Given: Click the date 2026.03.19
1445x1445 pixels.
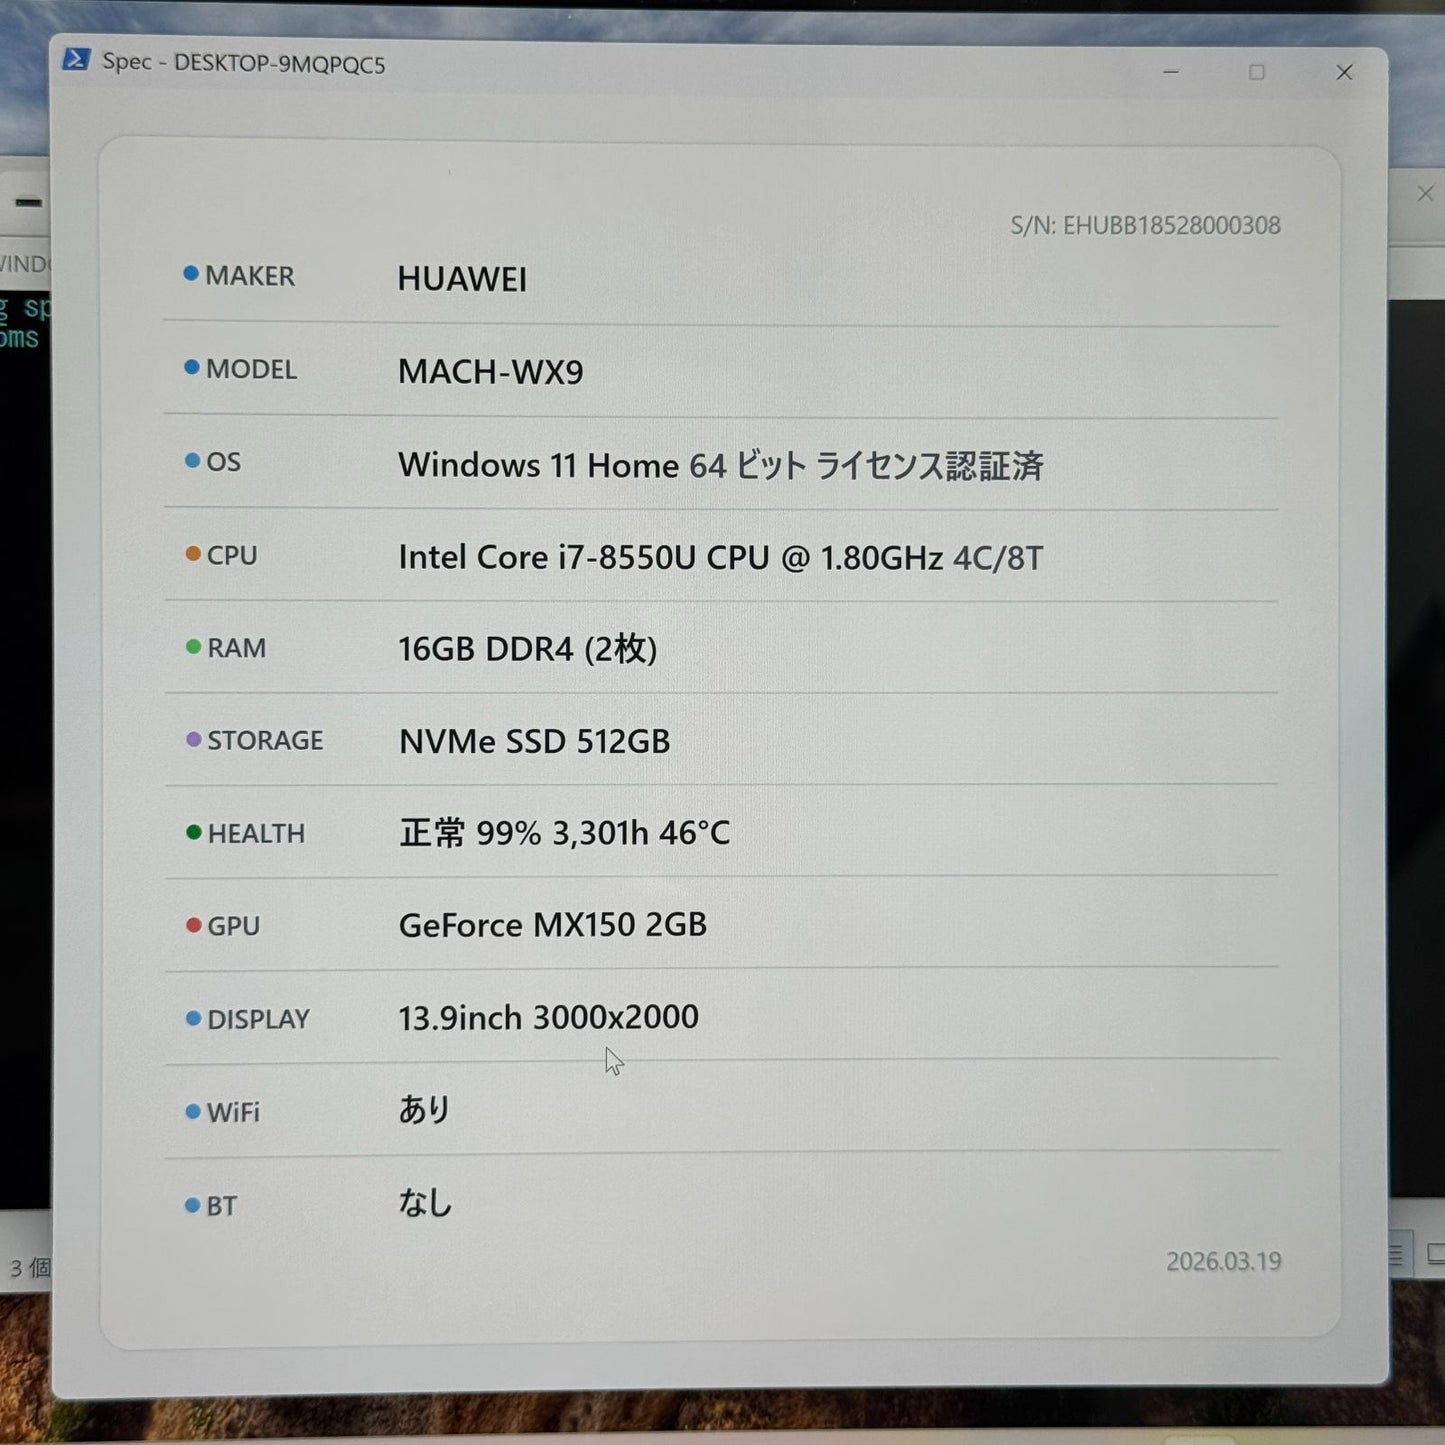Looking at the screenshot, I should point(1224,1261).
